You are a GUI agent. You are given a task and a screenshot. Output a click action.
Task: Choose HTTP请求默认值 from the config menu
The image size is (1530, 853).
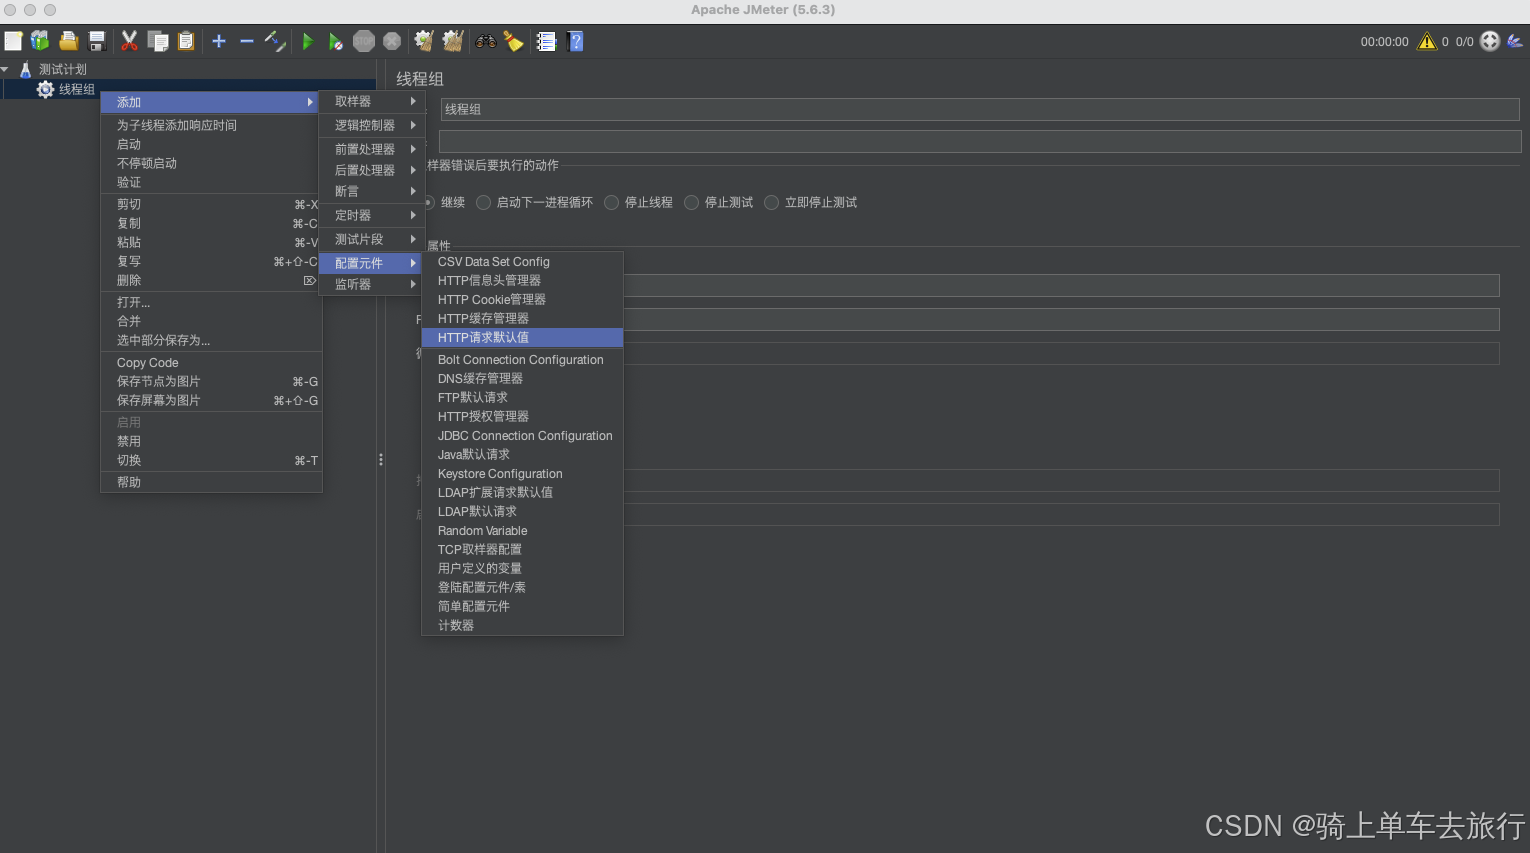522,337
